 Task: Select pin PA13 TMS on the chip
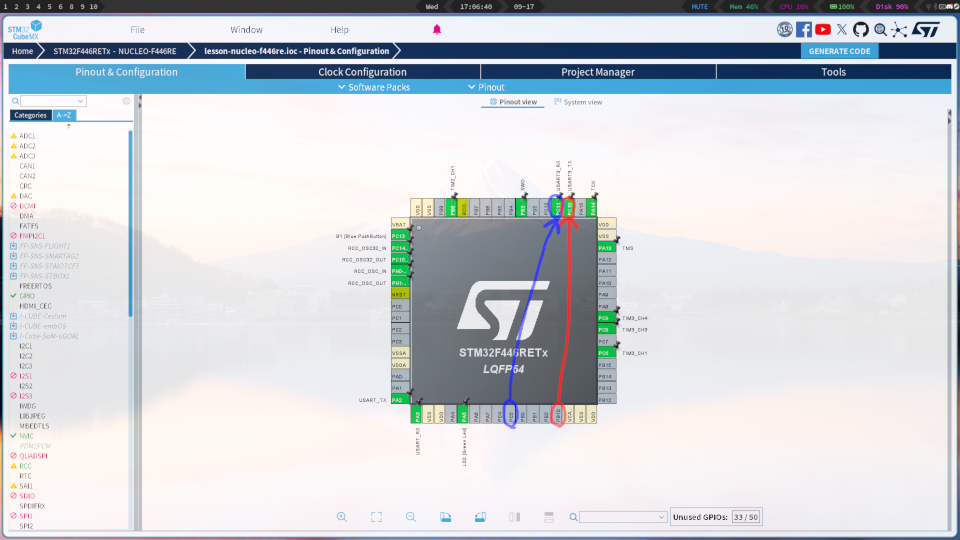click(607, 248)
